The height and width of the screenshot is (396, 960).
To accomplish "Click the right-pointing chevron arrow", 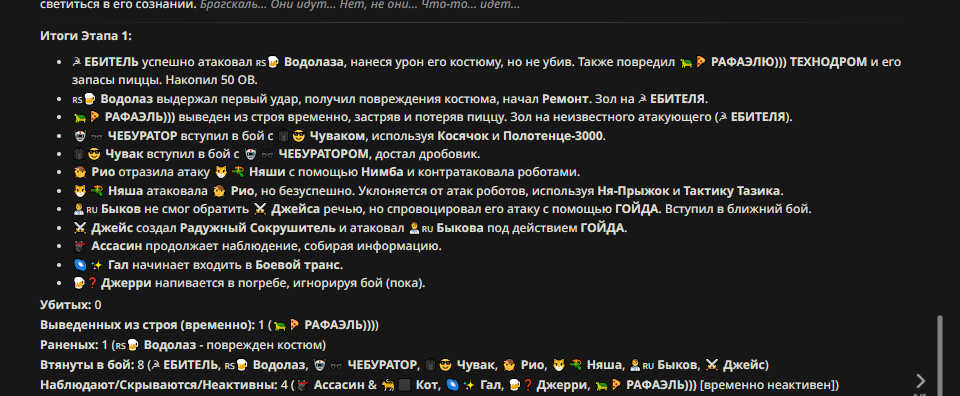I will 920,381.
